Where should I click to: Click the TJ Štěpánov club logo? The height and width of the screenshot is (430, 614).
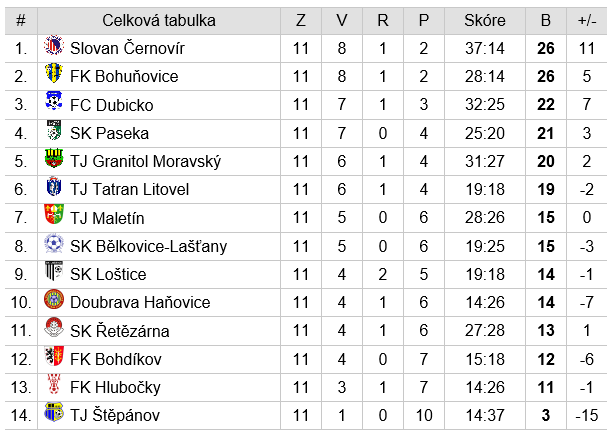click(54, 412)
